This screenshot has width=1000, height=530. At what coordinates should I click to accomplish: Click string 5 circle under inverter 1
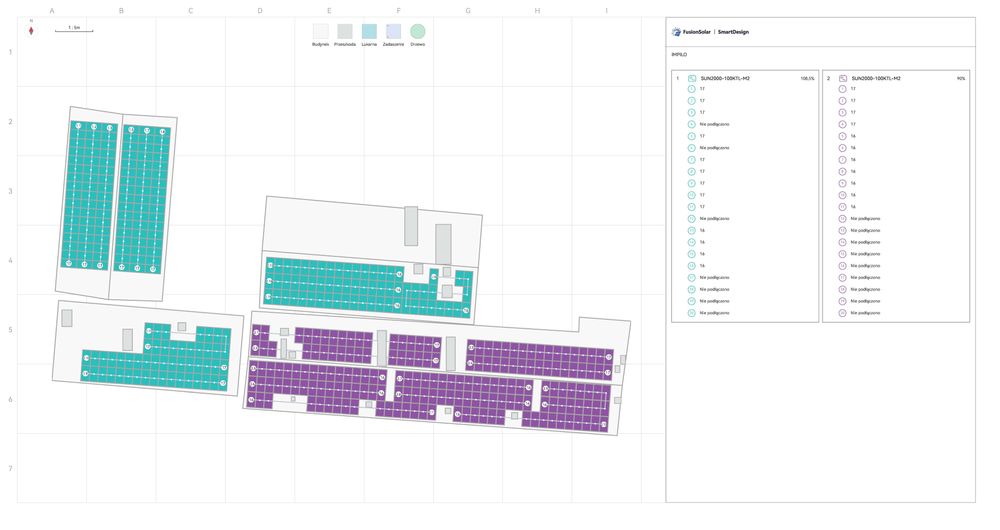691,136
